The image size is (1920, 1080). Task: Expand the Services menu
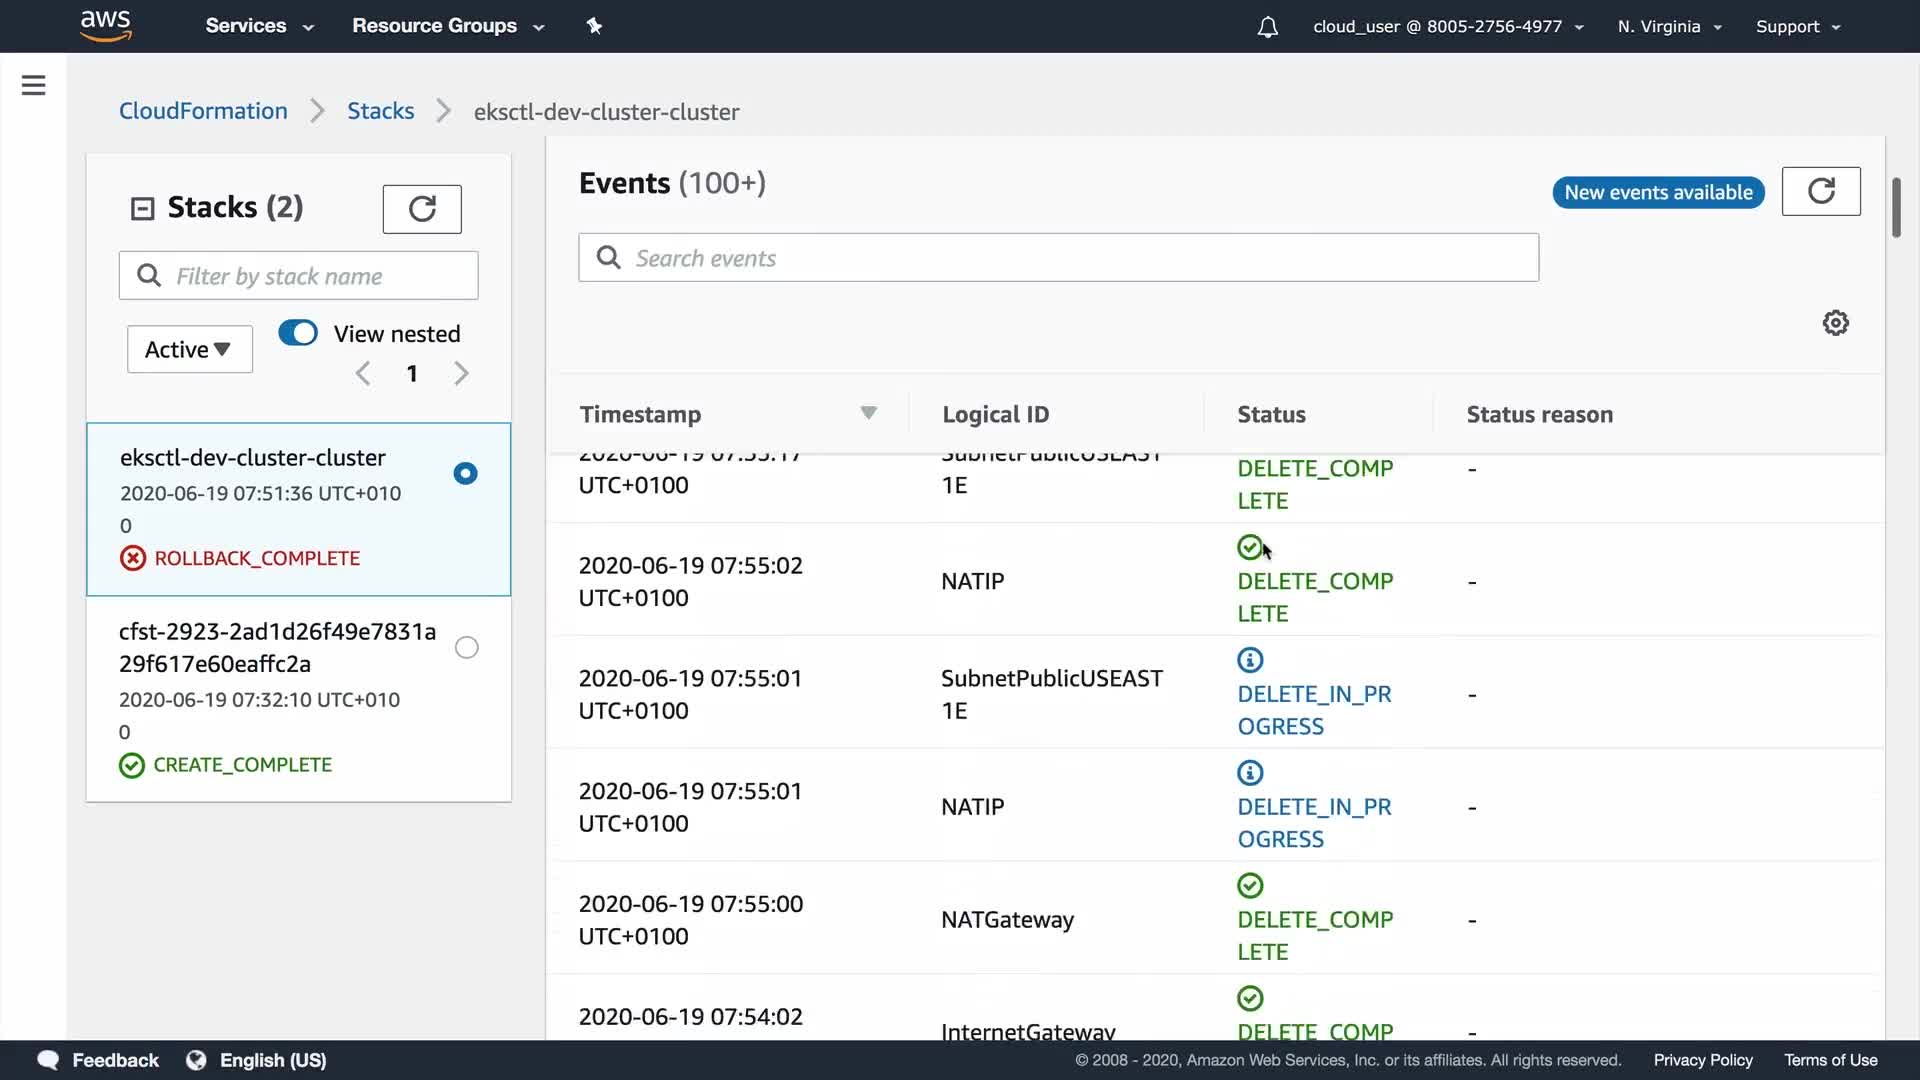point(259,26)
